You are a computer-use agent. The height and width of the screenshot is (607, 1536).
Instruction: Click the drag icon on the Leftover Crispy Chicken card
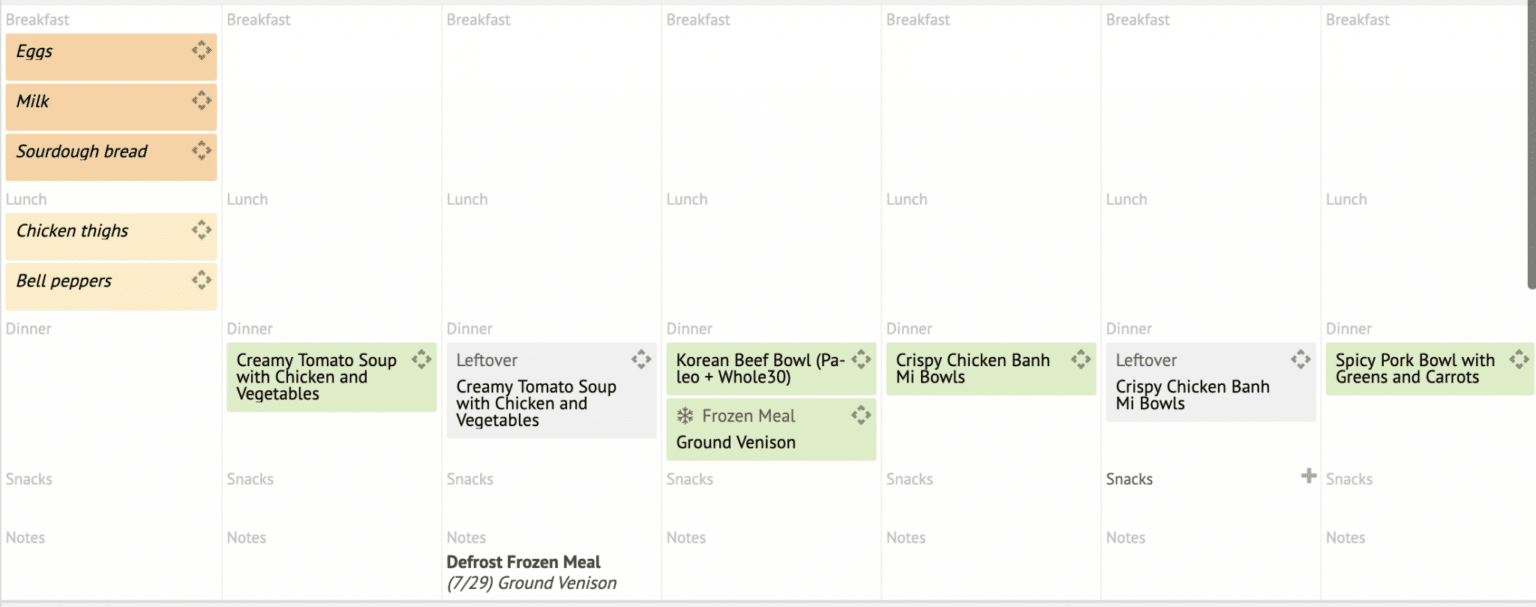click(x=1300, y=358)
